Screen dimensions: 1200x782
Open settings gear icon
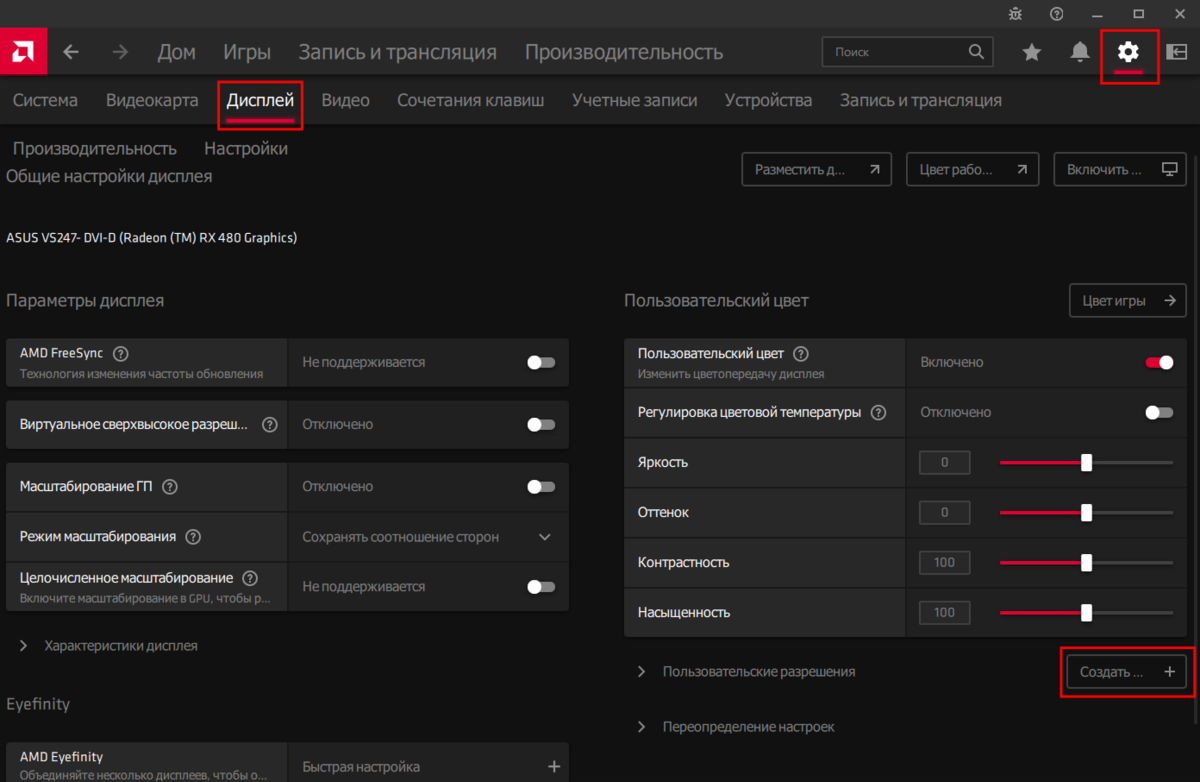[1128, 52]
